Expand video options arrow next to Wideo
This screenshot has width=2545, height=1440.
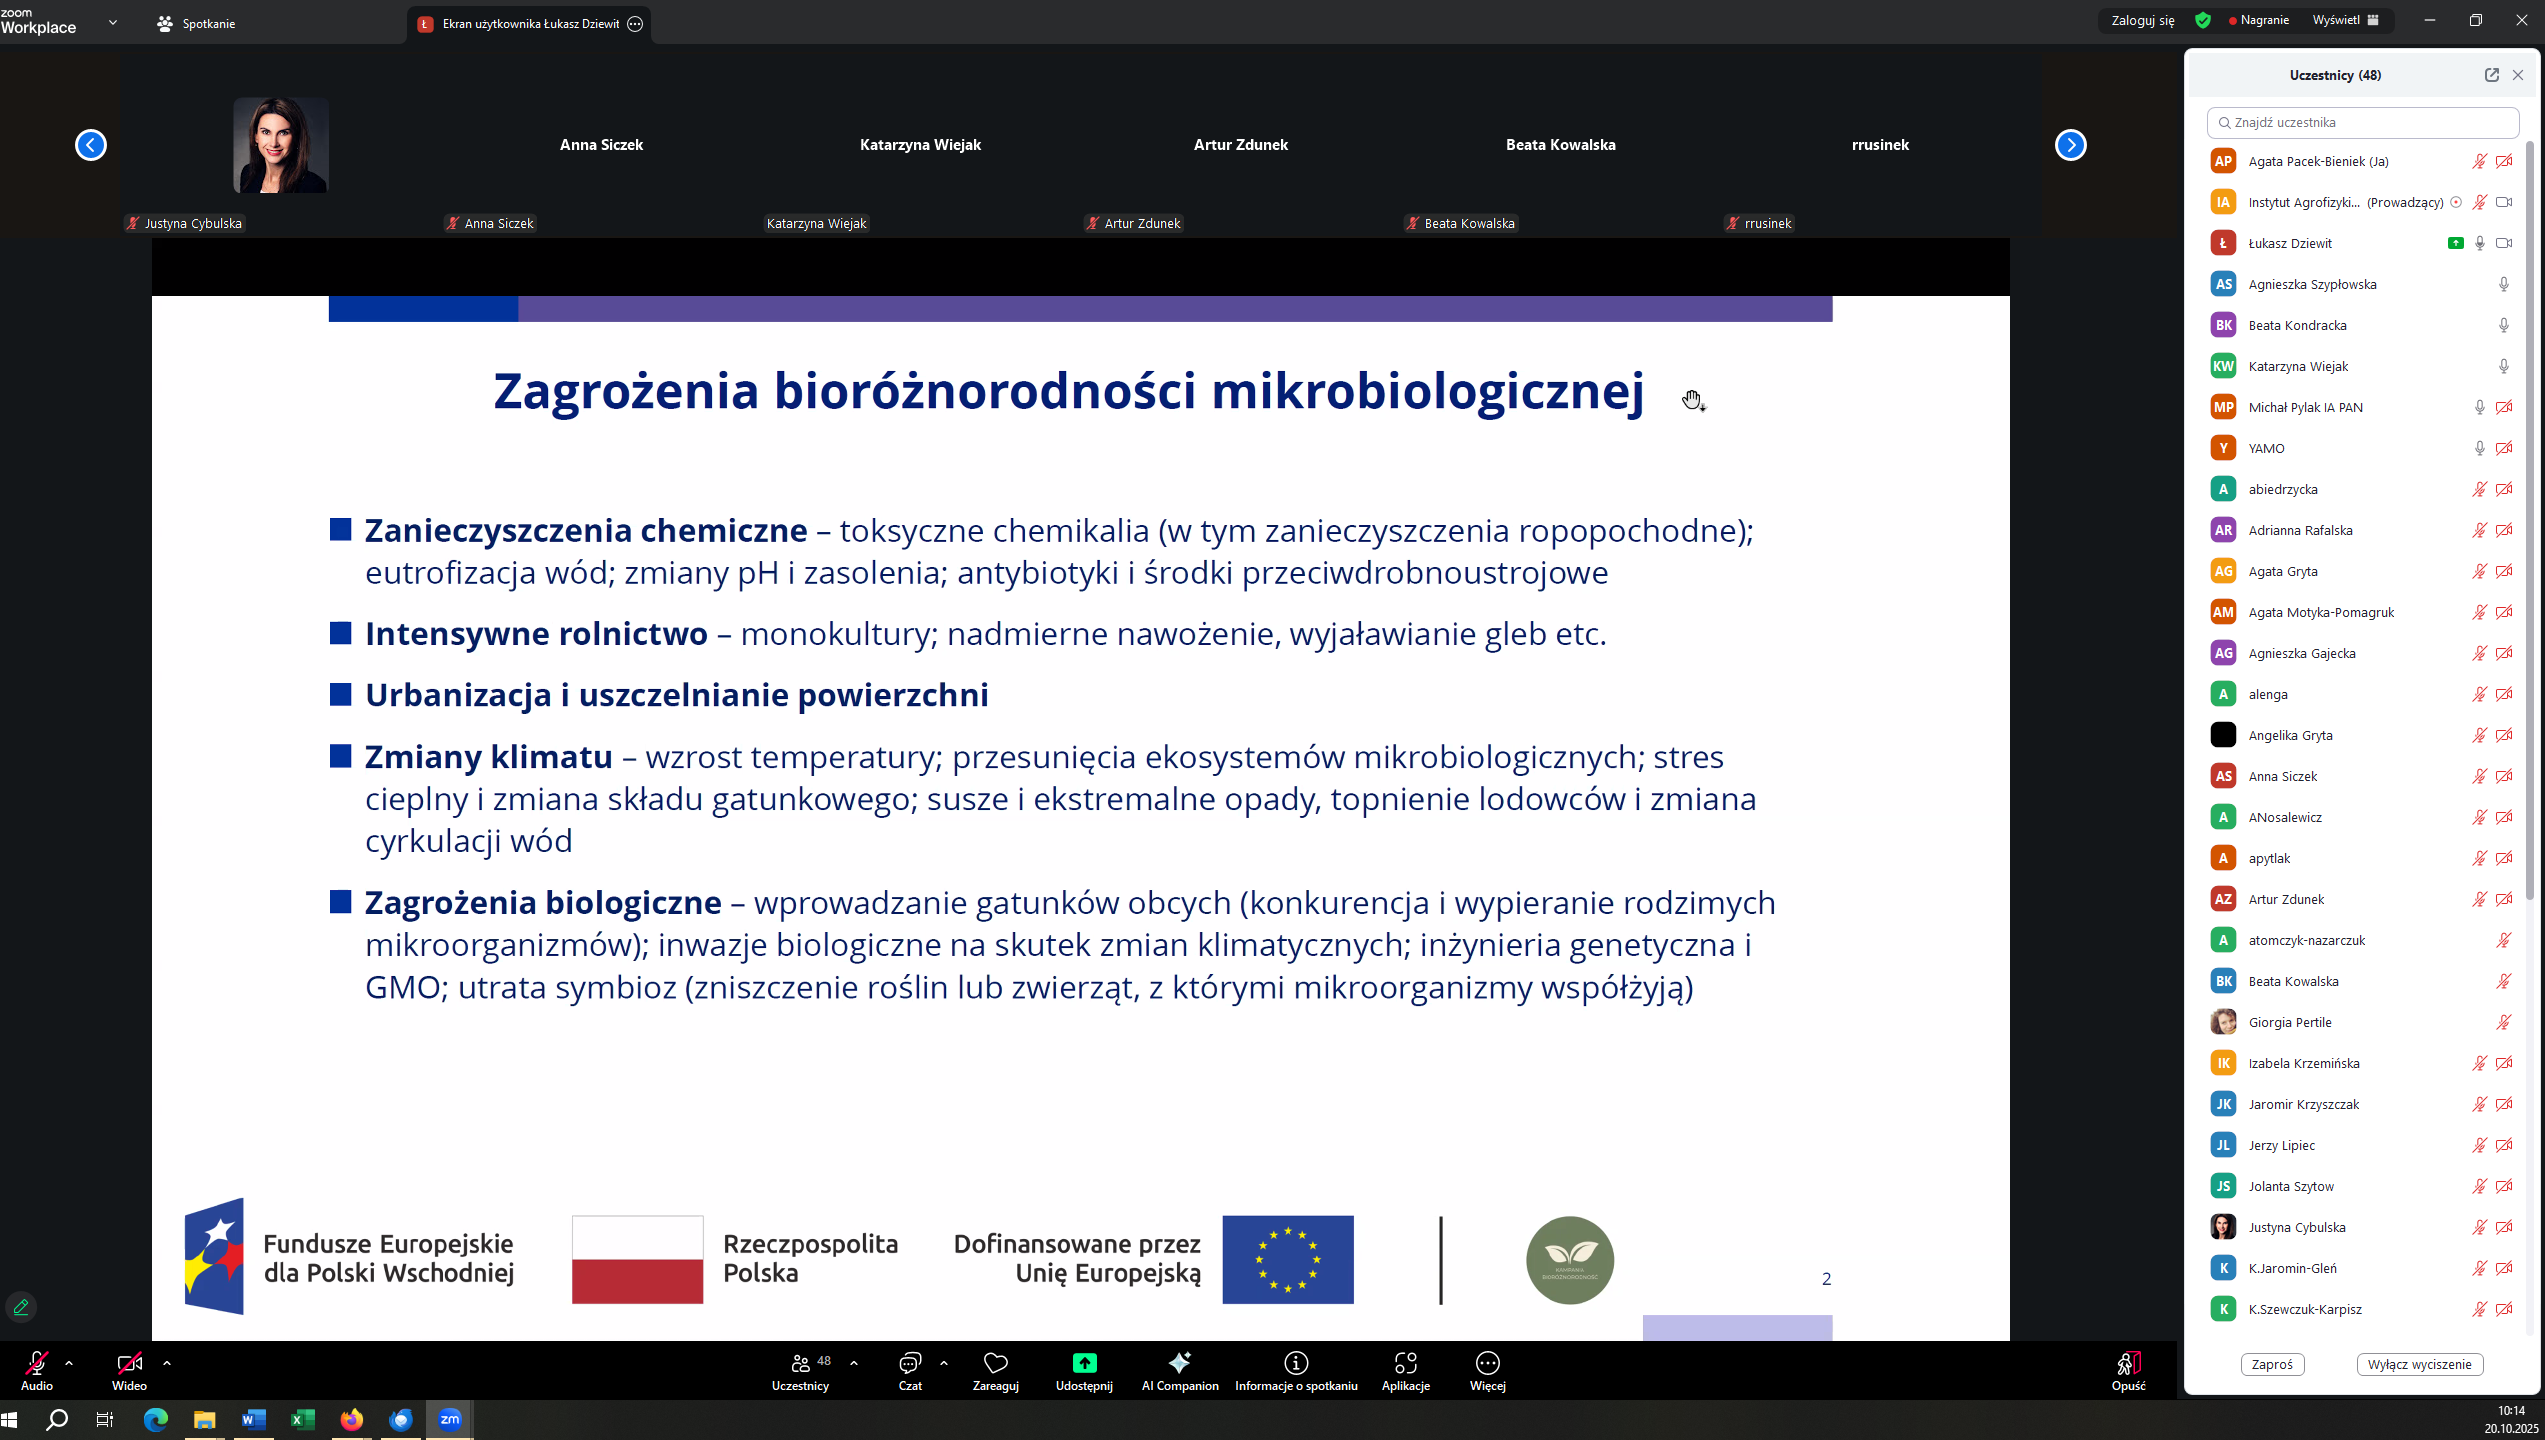pyautogui.click(x=167, y=1362)
